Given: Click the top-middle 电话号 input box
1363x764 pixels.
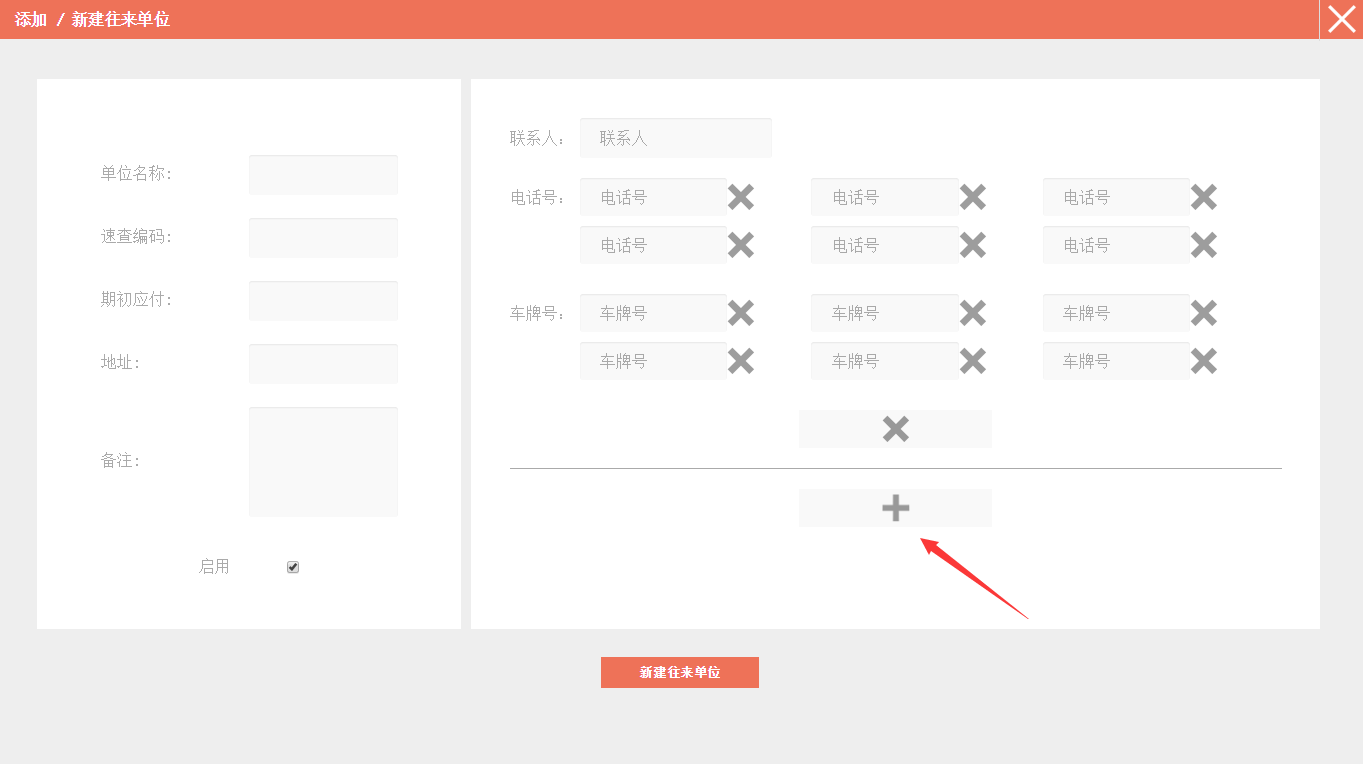Looking at the screenshot, I should coord(884,197).
